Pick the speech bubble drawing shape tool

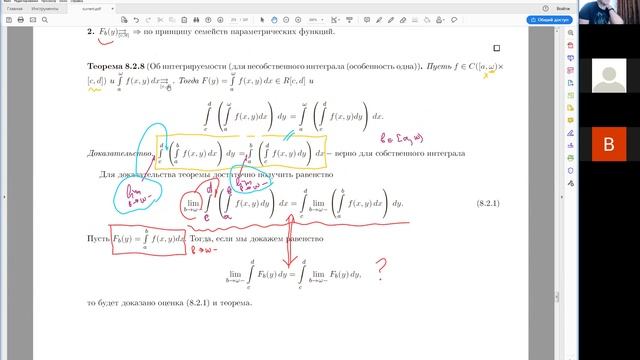454,20
